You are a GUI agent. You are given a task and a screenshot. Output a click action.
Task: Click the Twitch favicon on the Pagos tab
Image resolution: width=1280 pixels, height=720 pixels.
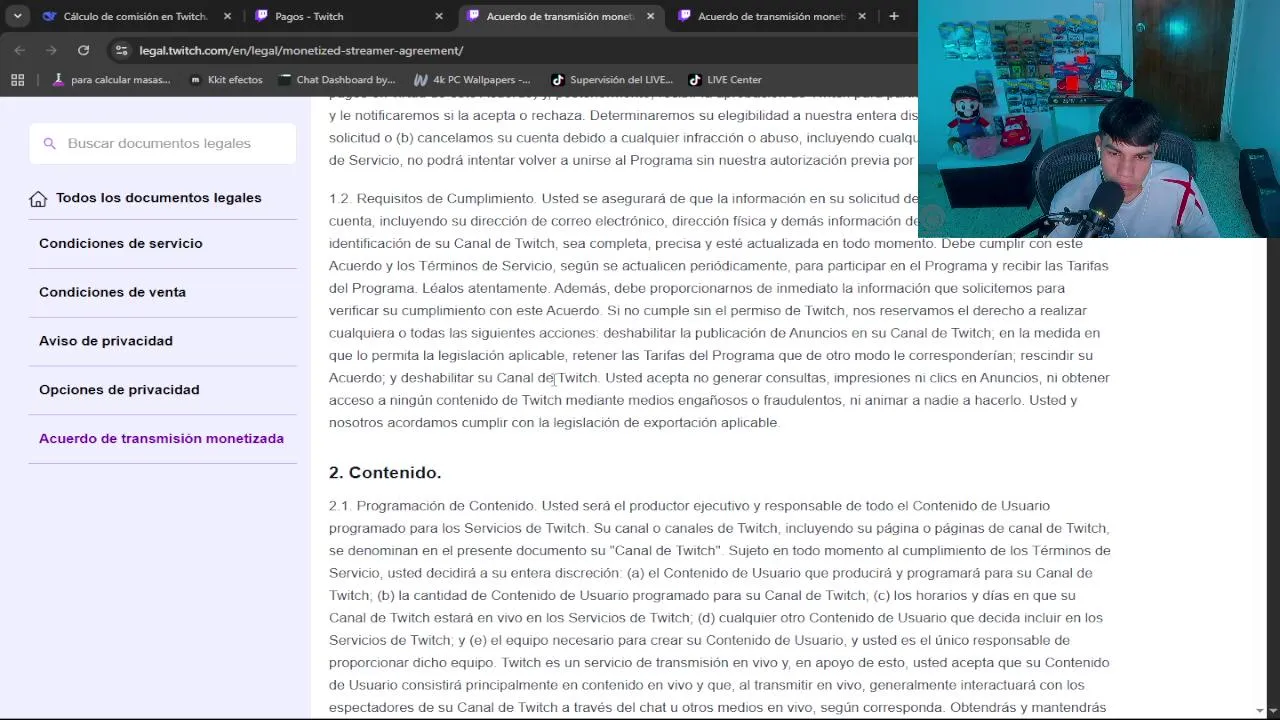[262, 16]
